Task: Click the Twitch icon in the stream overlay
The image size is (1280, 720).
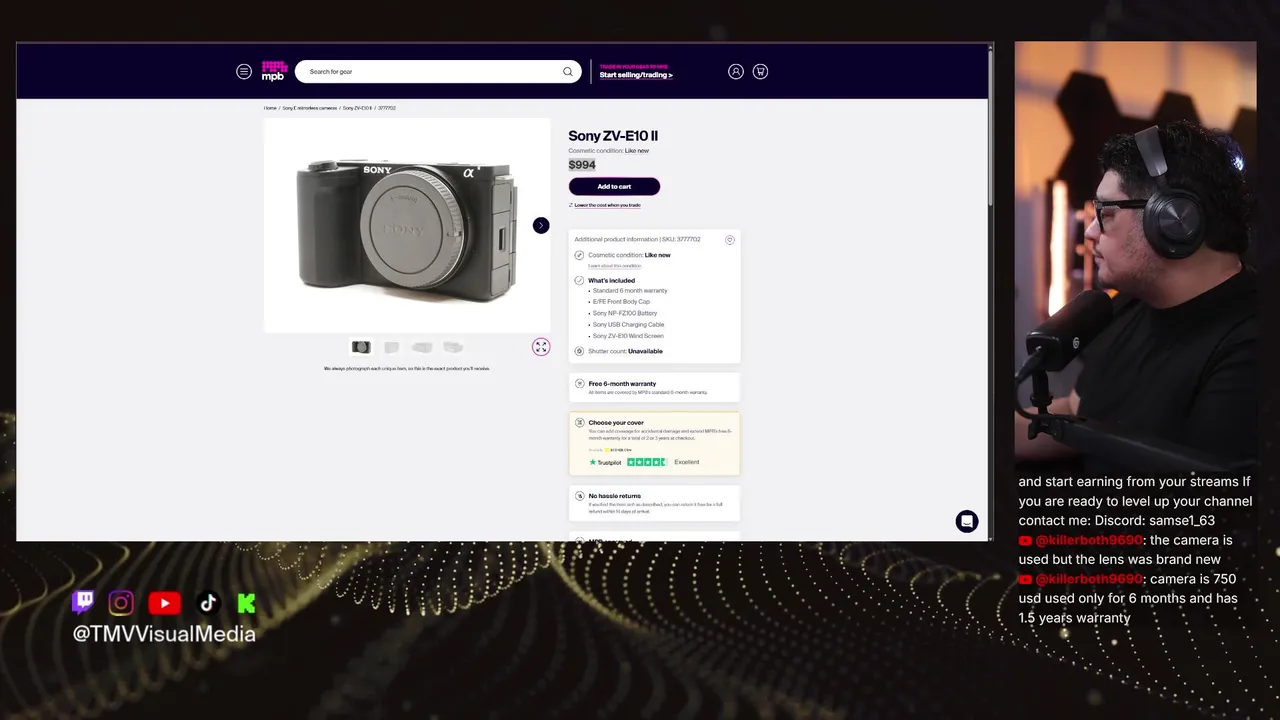Action: 83,602
